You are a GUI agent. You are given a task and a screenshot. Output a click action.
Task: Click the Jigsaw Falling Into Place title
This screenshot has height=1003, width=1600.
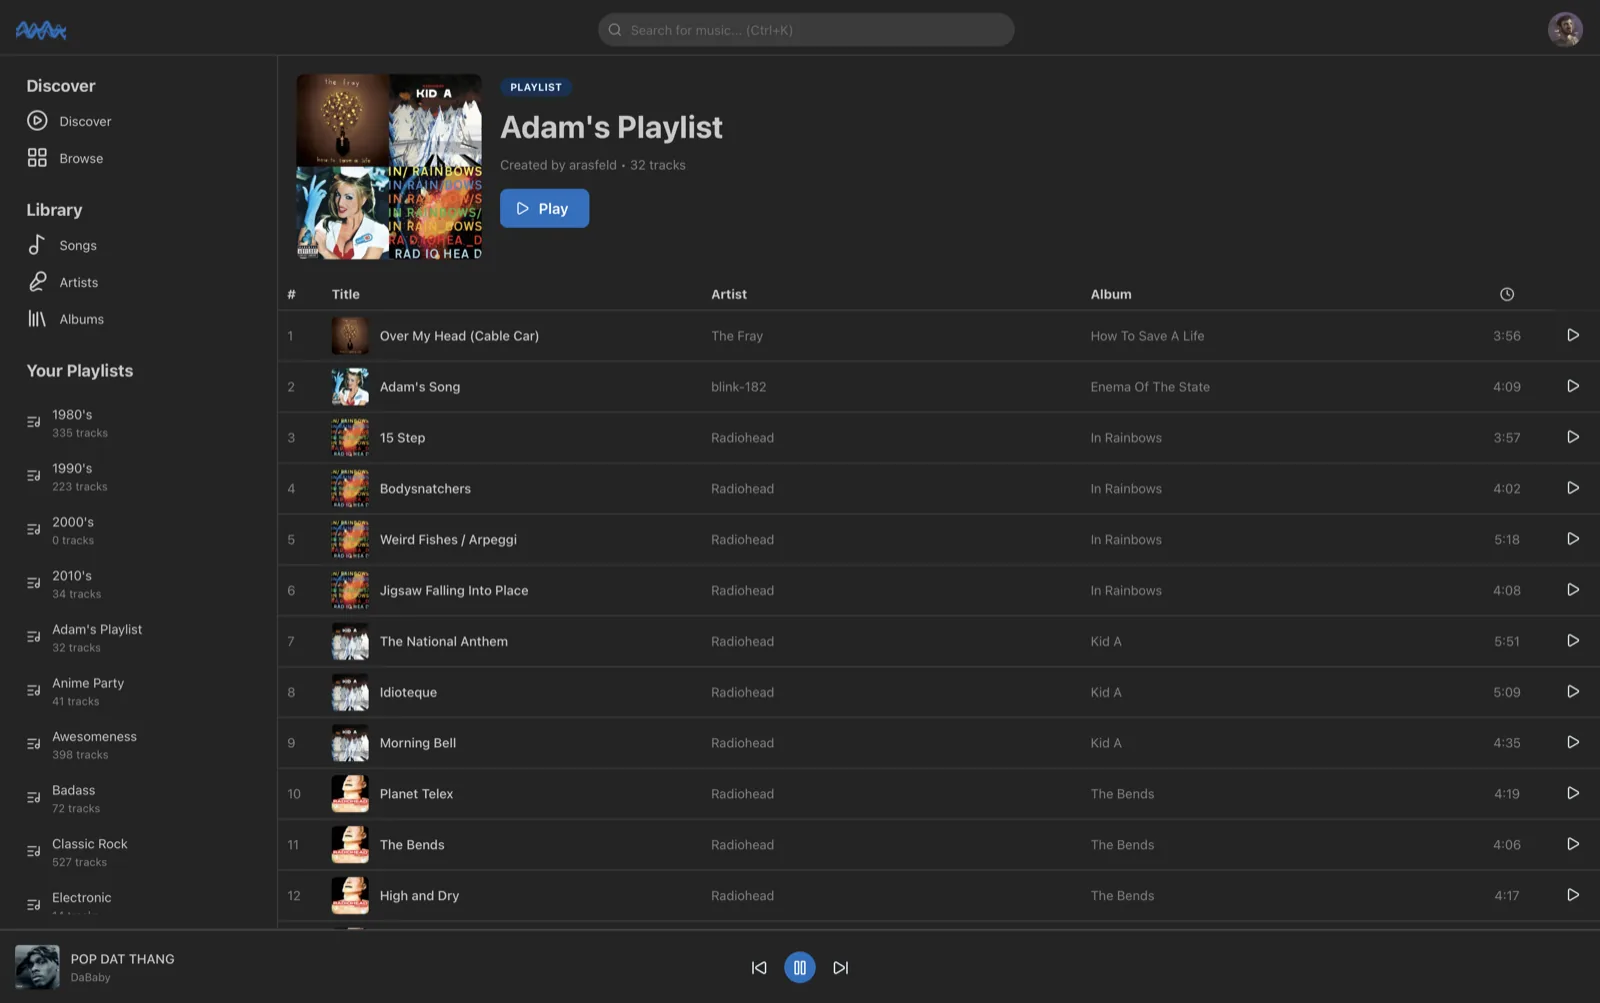pos(454,591)
